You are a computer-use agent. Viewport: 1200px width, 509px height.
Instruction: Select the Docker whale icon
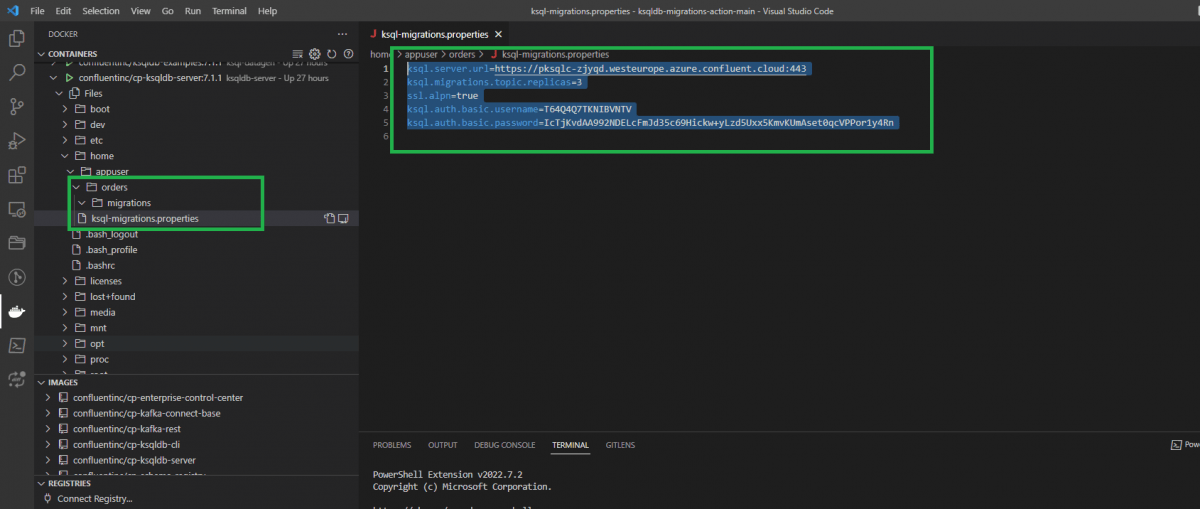pos(17,311)
